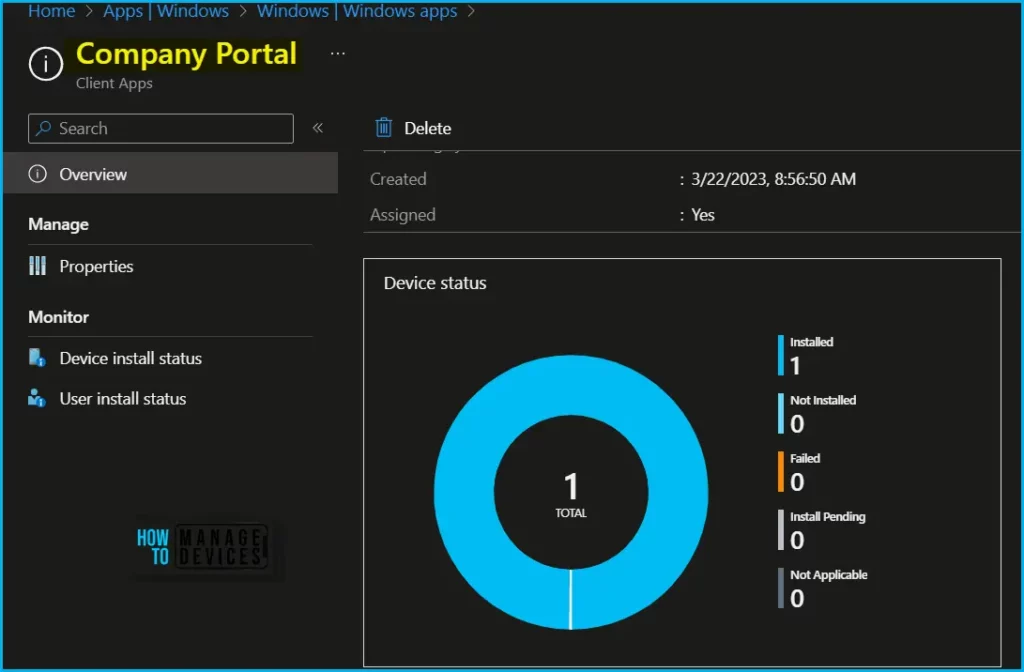
Task: Click the Not Applicable legend entry
Action: 822,588
